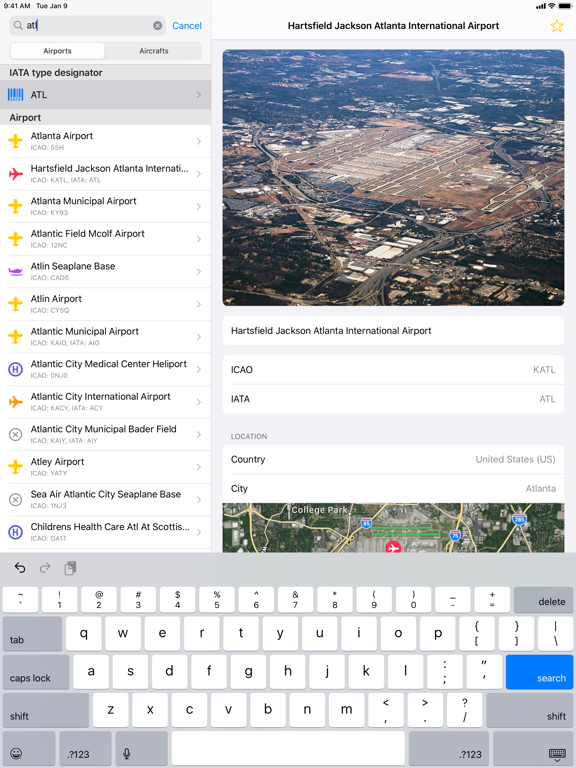Image resolution: width=576 pixels, height=768 pixels.
Task: Select the Country United States row
Action: click(393, 459)
